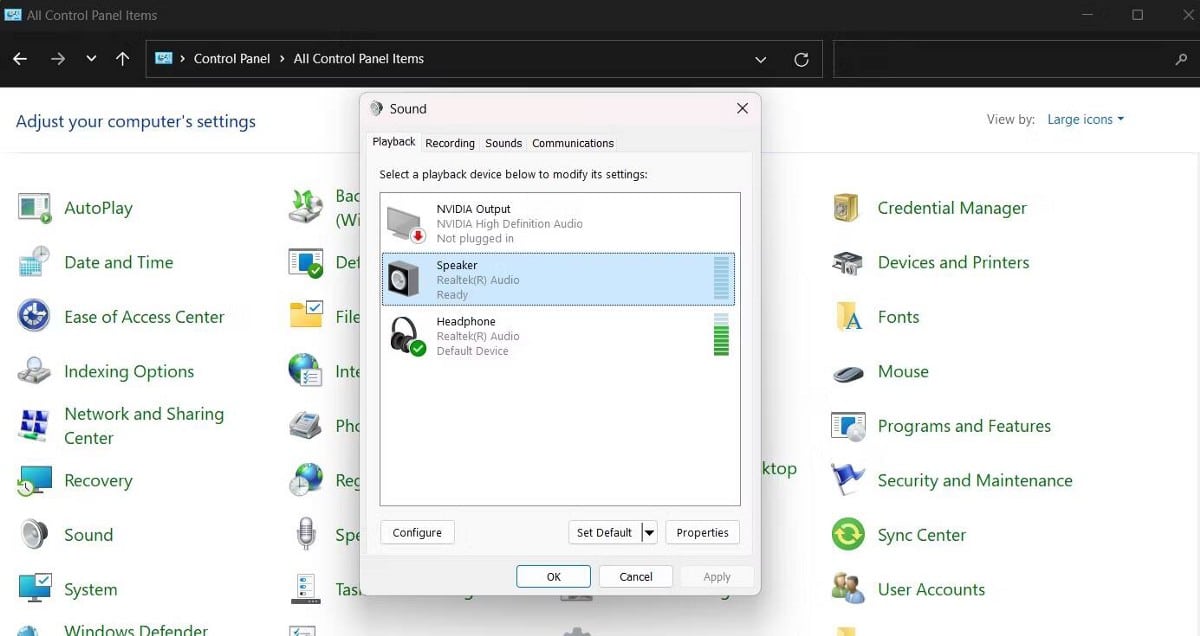The width and height of the screenshot is (1200, 636).
Task: Open the Ease of Access Center icon
Action: click(34, 317)
